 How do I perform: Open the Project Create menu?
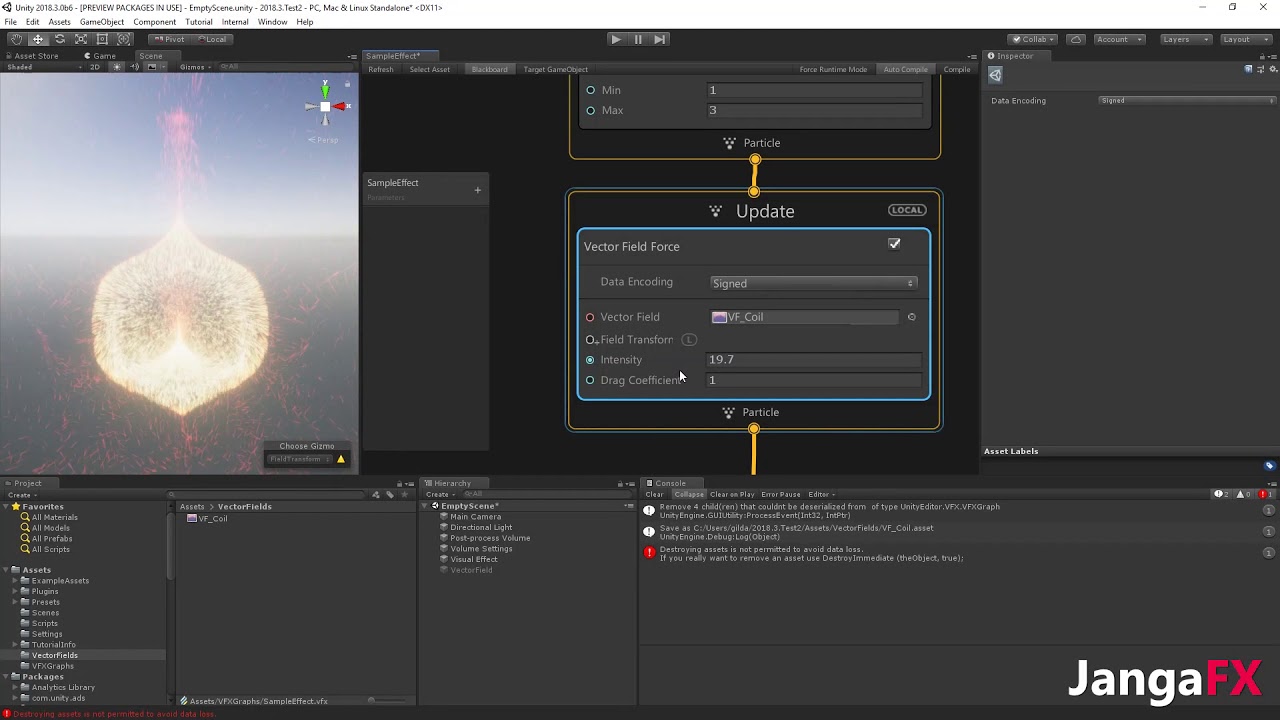[21, 494]
